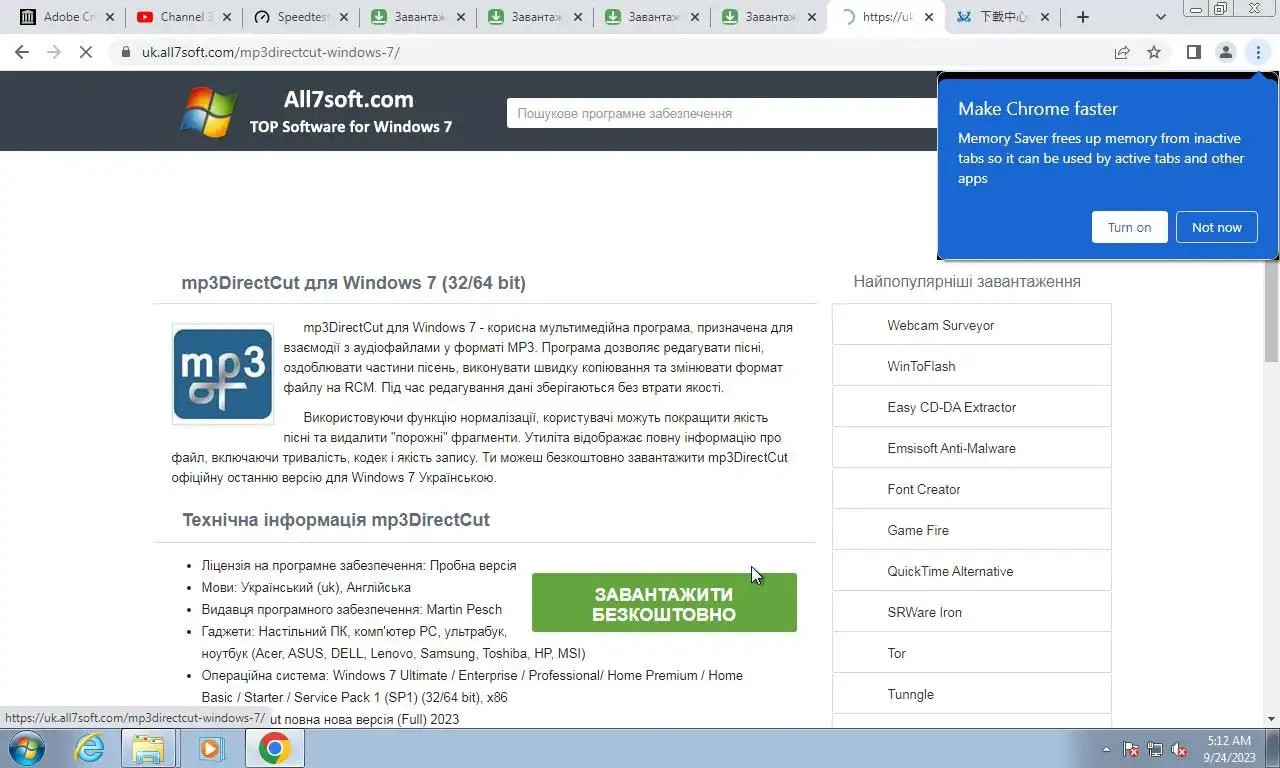
Task: Dismiss Memory Saver with Not now
Action: click(1216, 227)
